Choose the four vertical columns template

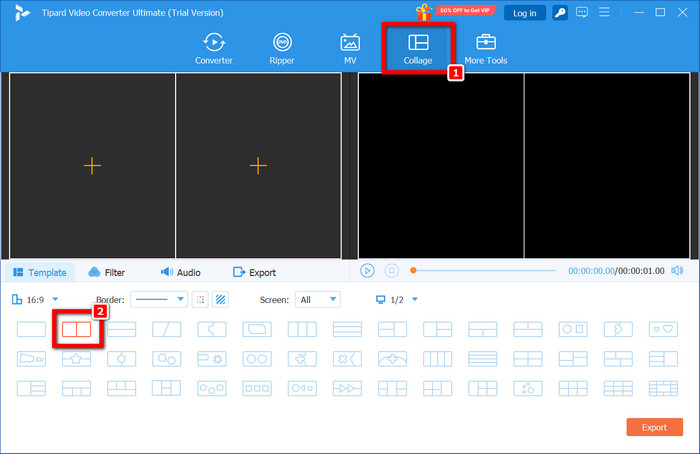pos(438,359)
